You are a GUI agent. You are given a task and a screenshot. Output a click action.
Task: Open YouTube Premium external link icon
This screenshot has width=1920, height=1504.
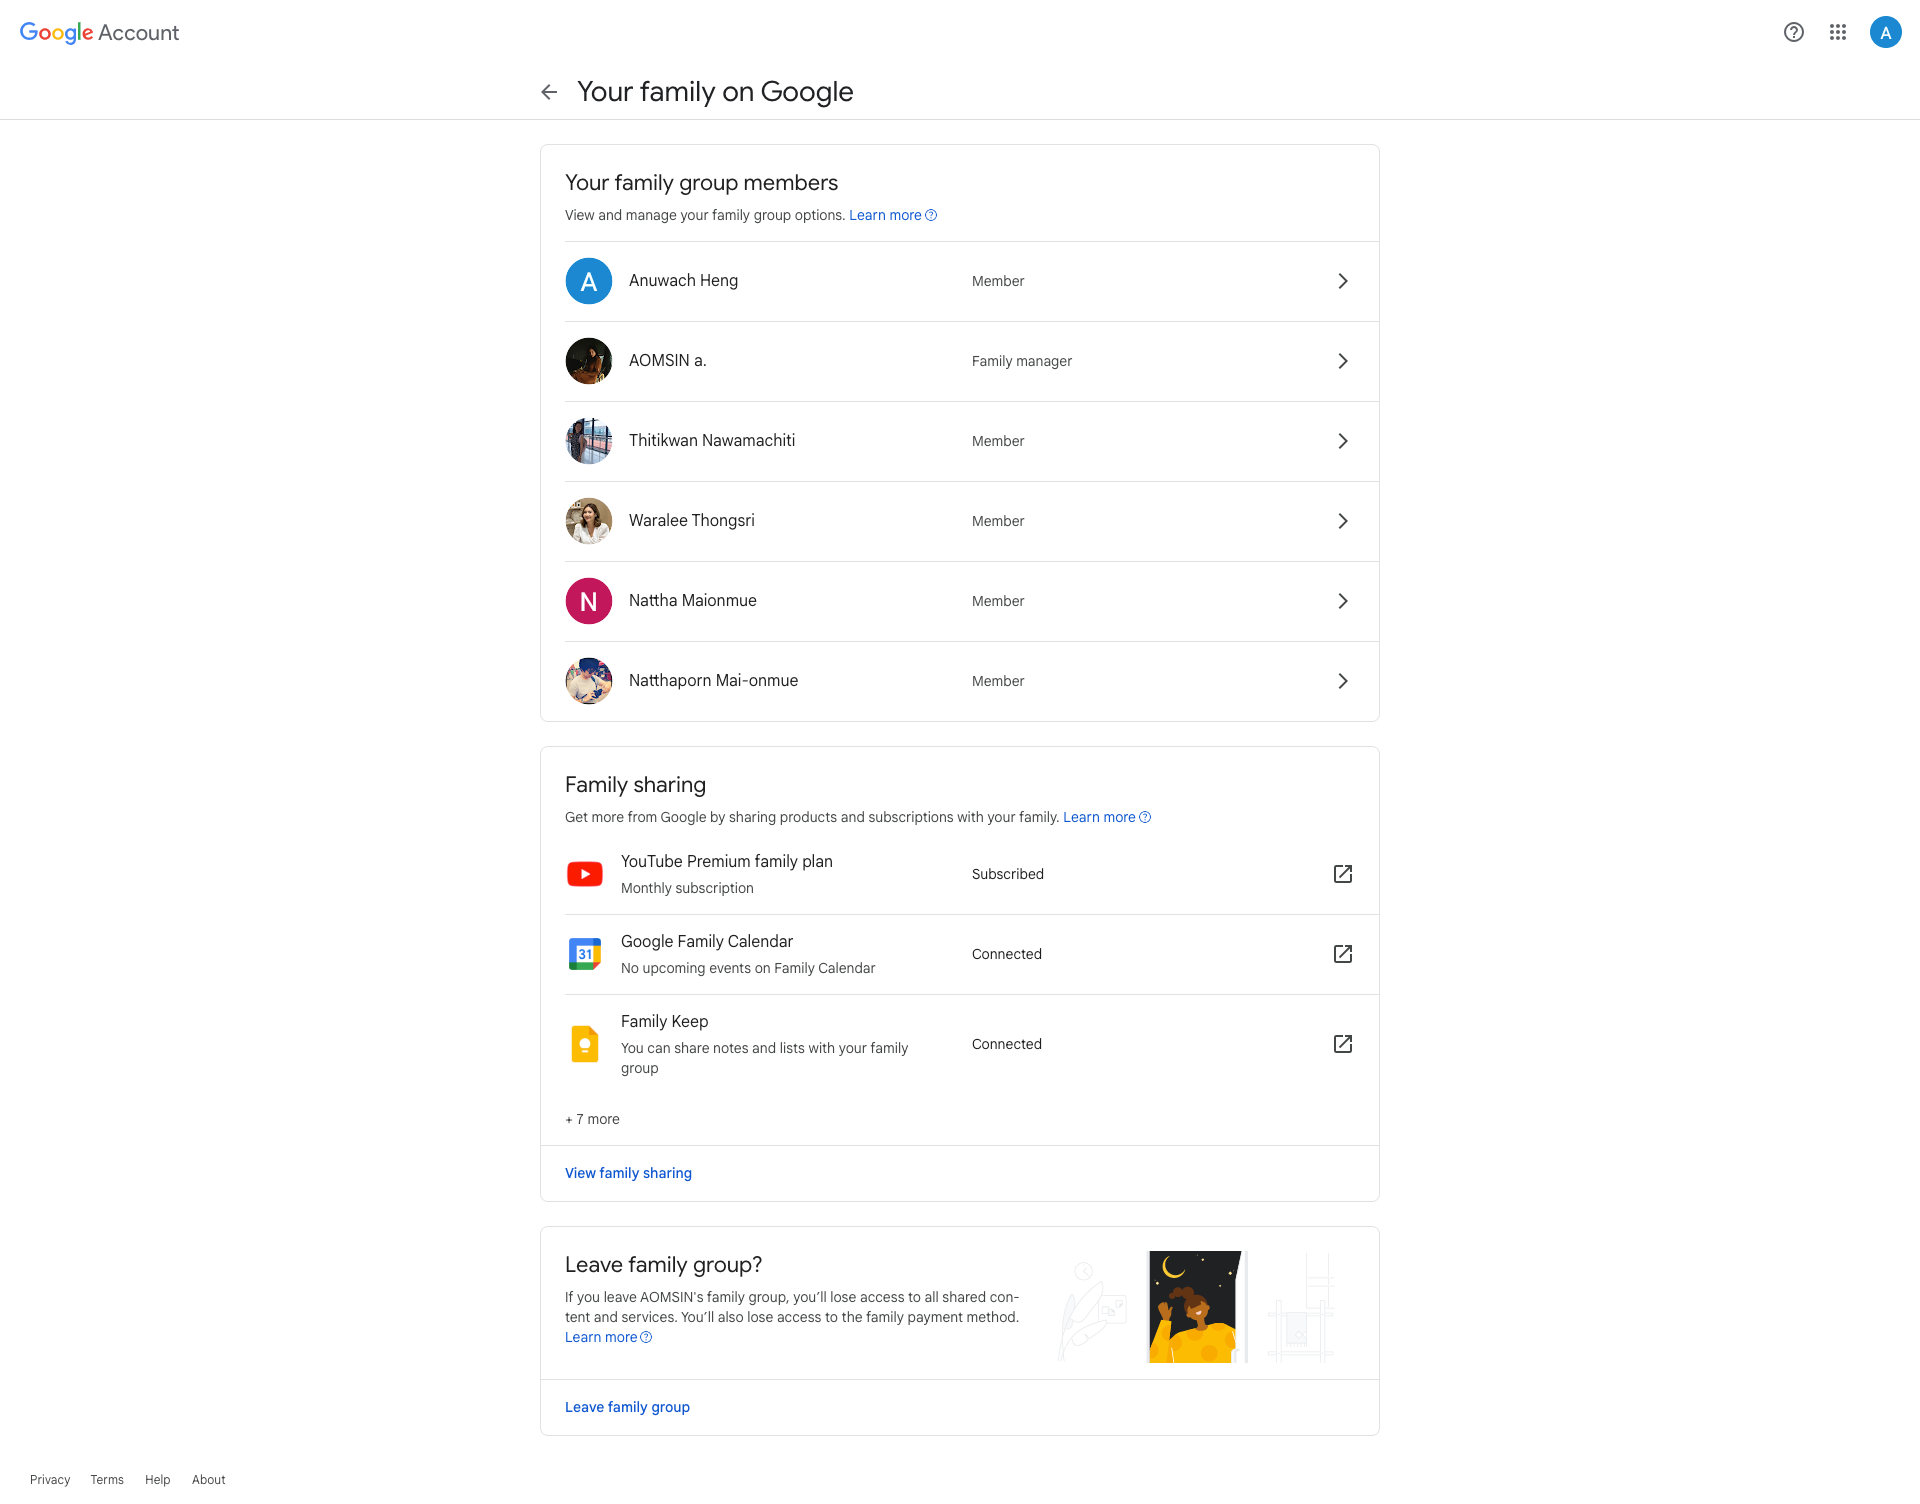click(x=1343, y=874)
